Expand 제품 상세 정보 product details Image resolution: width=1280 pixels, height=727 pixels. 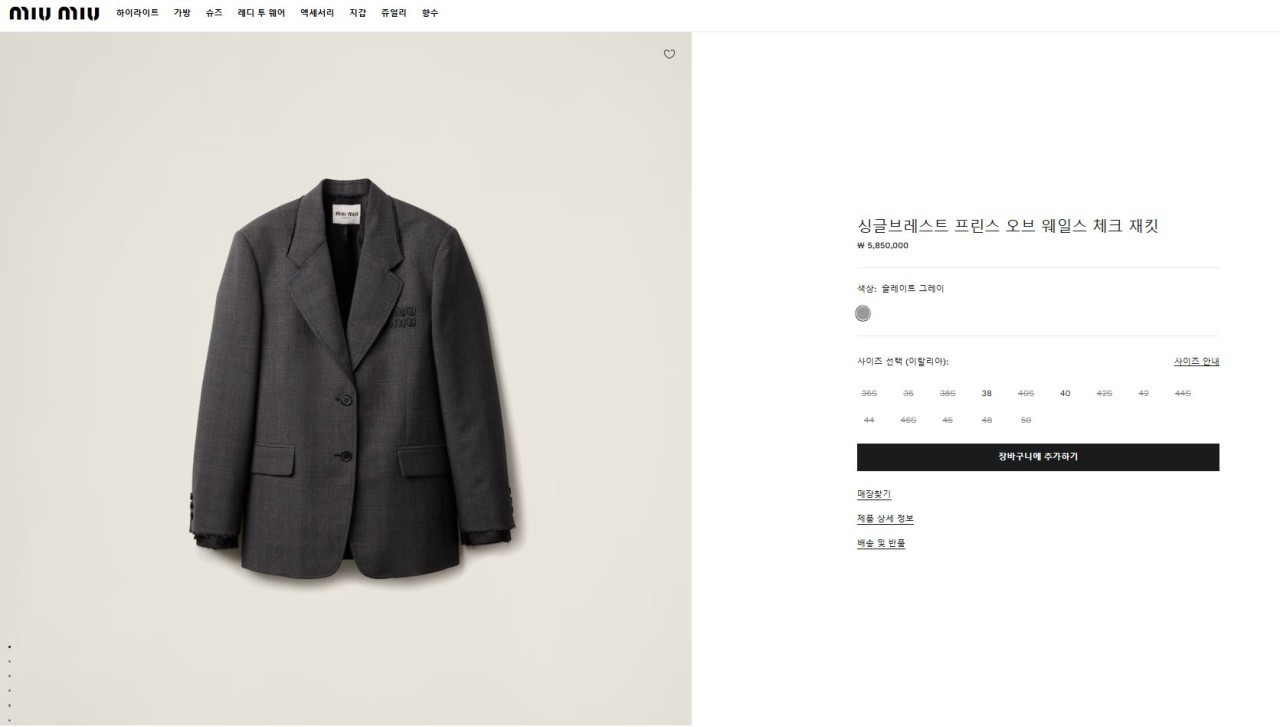885,519
